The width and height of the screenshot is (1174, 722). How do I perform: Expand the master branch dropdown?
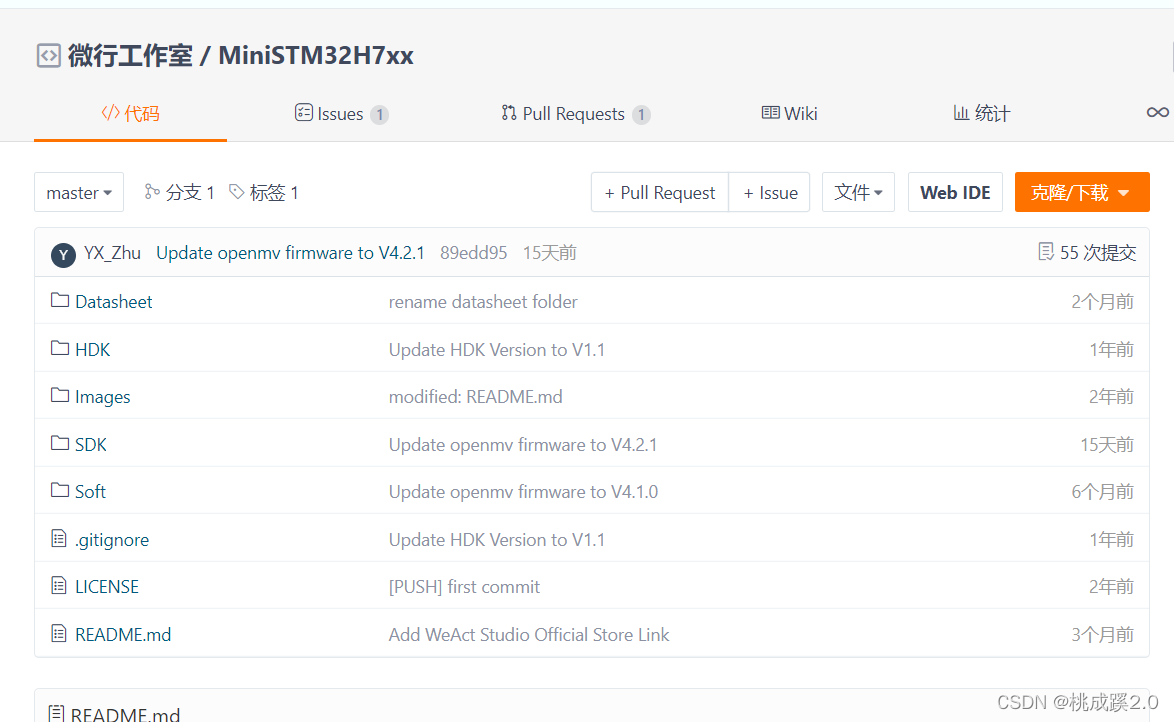pyautogui.click(x=79, y=192)
